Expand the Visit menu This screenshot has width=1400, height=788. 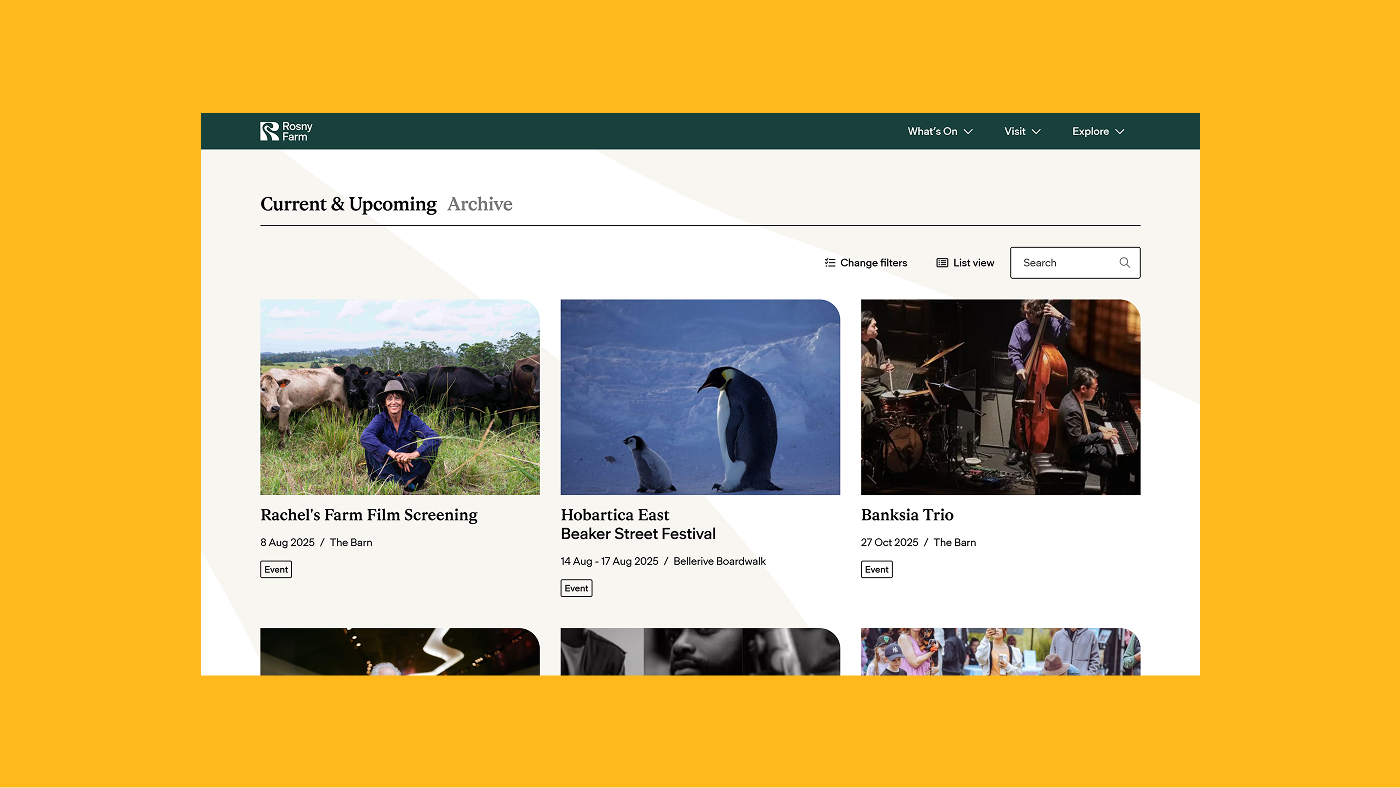tap(1023, 131)
